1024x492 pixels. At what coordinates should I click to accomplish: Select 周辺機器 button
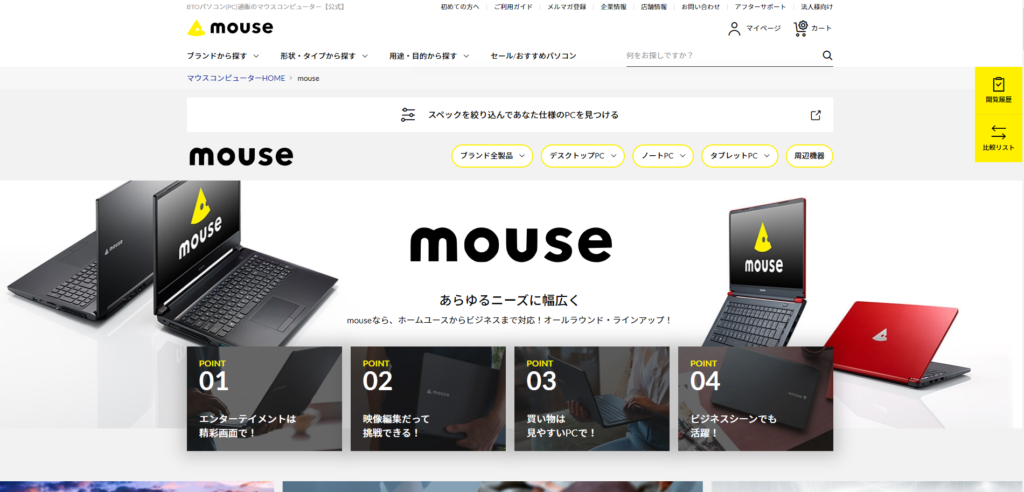[x=809, y=156]
